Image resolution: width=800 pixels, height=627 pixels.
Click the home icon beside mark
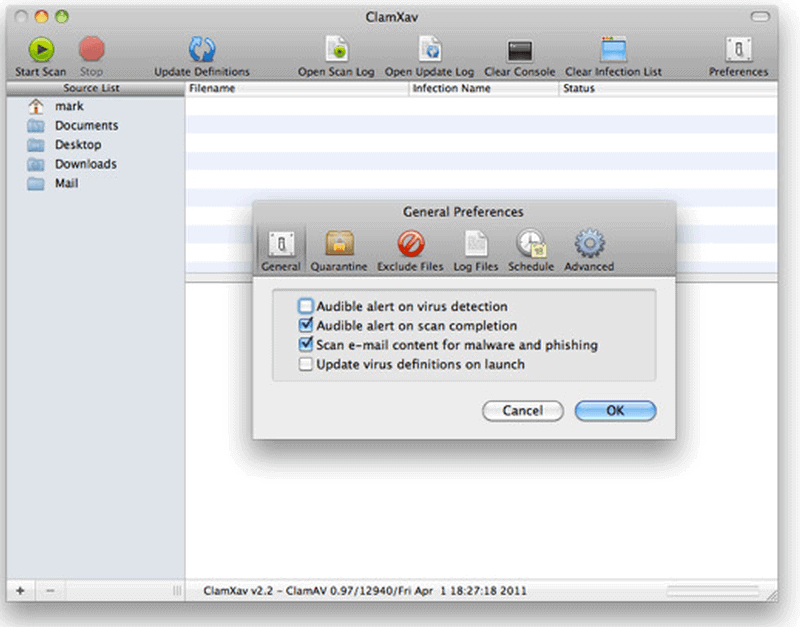36,106
